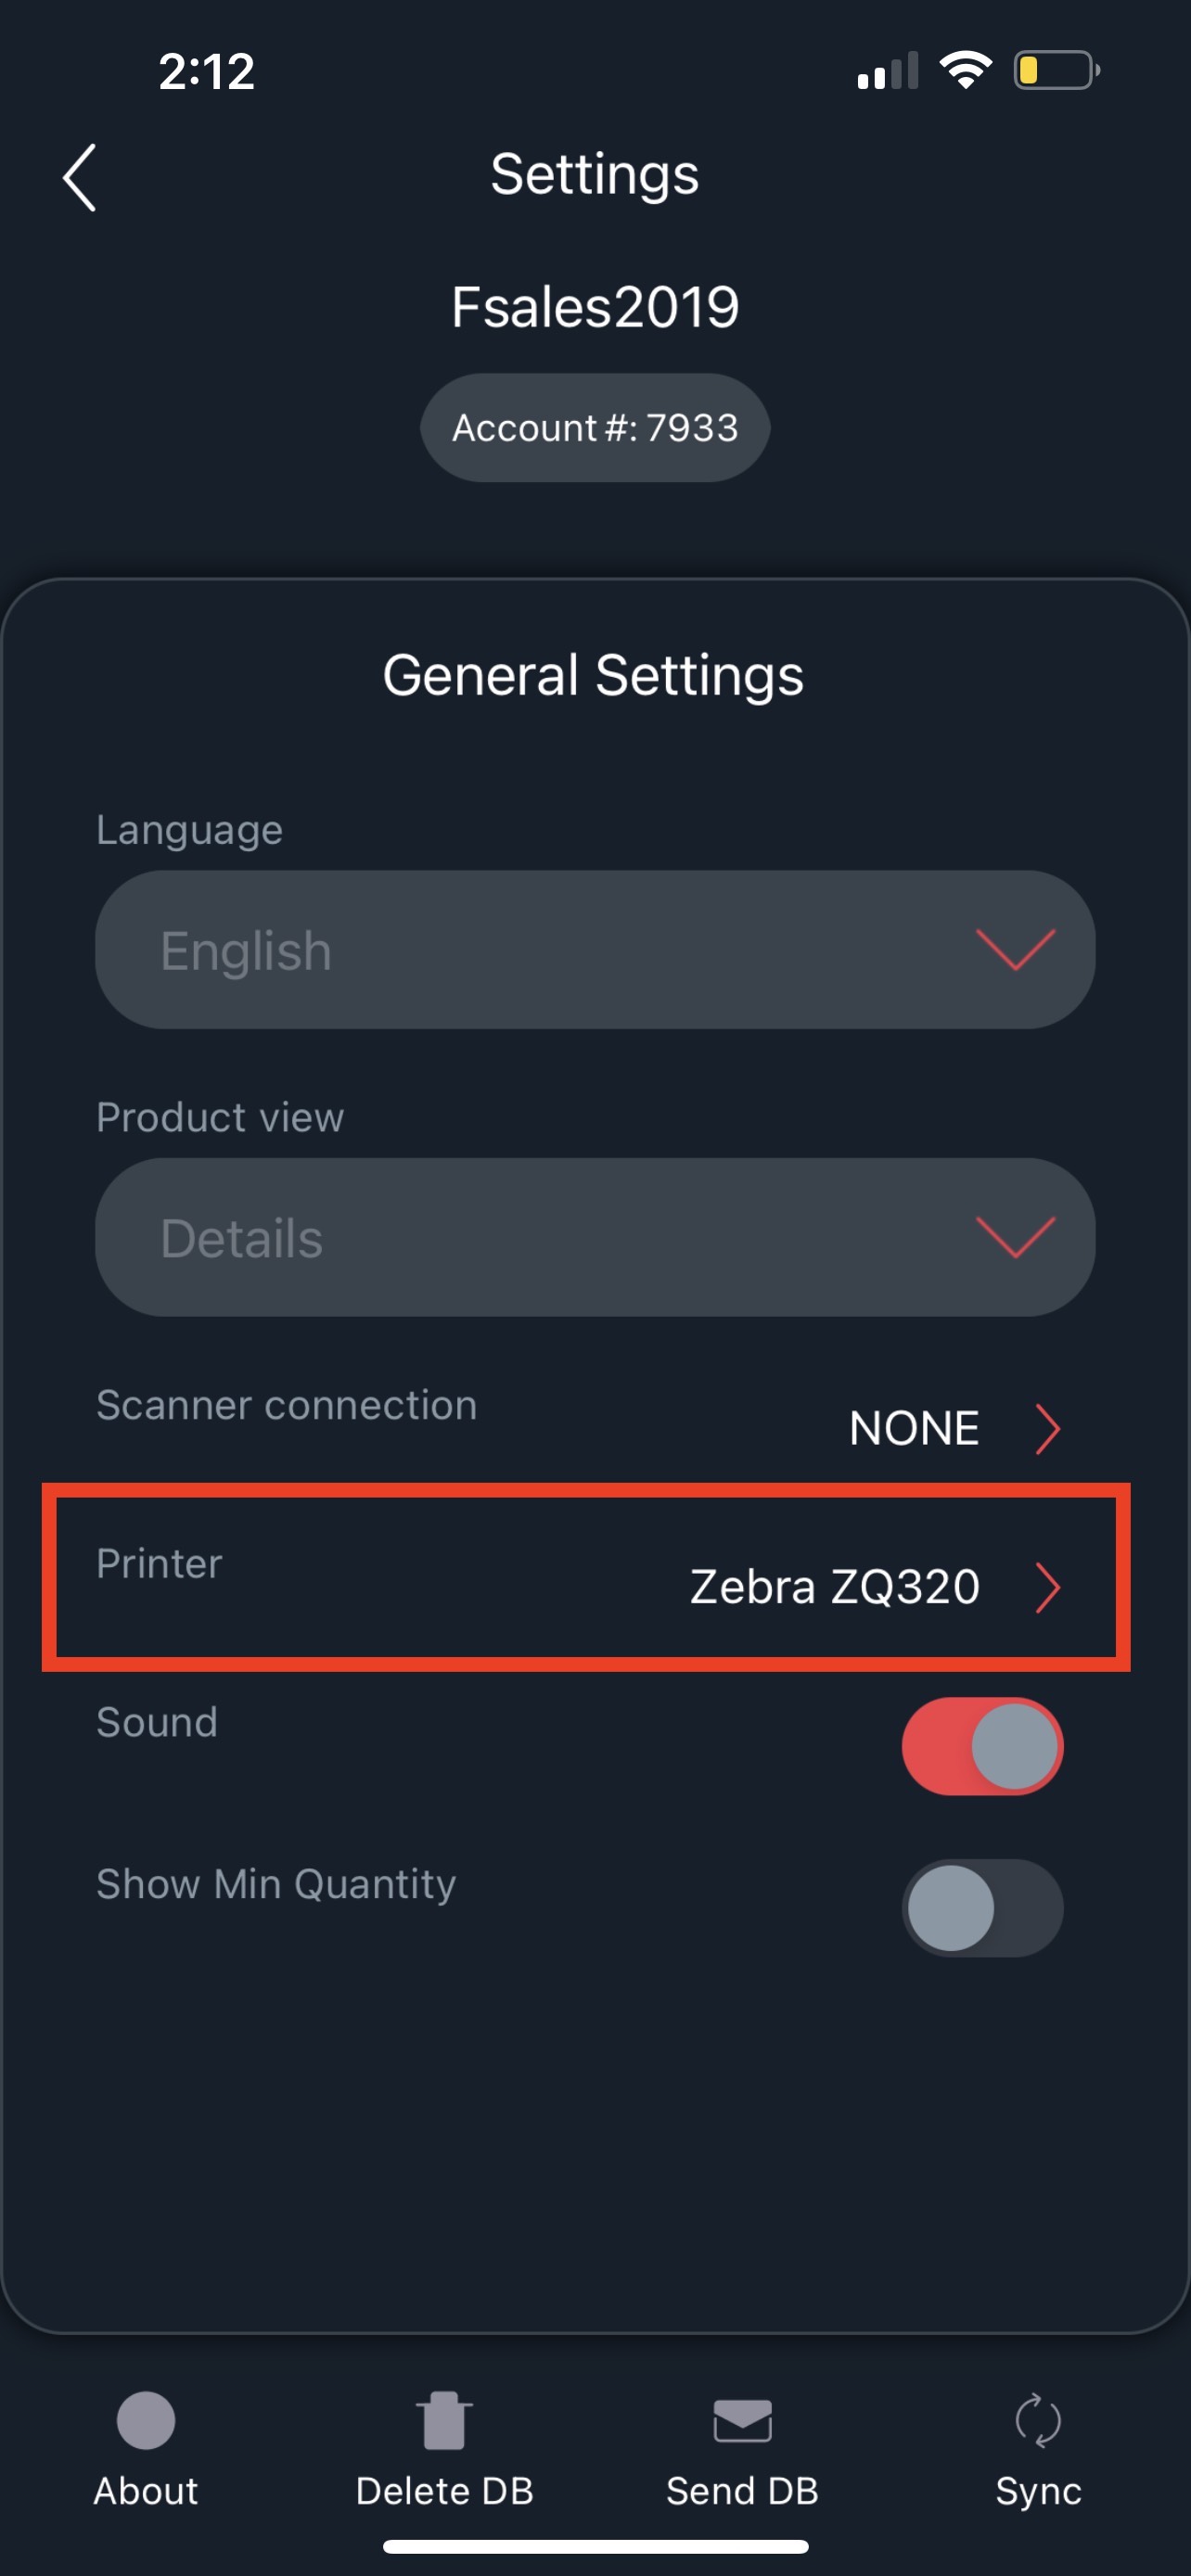
Task: Tap the Send DB envelope icon
Action: tap(742, 2421)
